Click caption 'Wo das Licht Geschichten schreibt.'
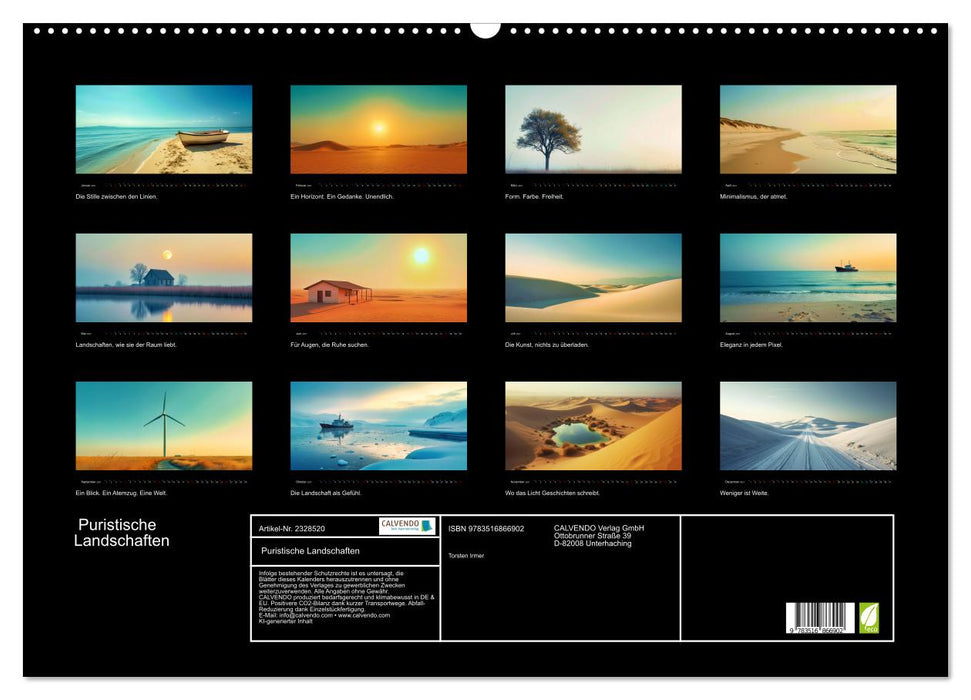 (552, 493)
